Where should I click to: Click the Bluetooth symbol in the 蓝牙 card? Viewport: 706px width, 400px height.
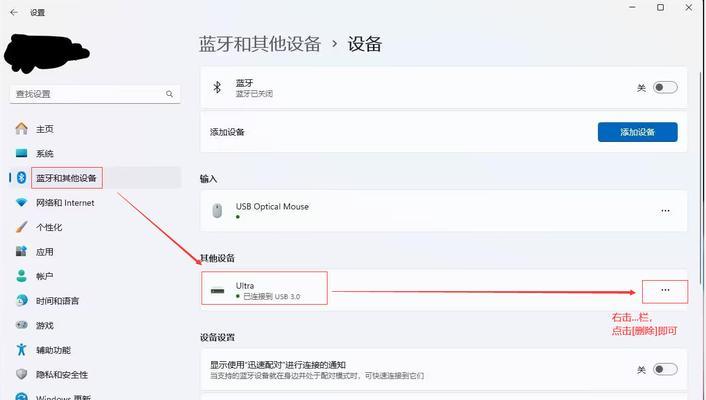point(217,87)
